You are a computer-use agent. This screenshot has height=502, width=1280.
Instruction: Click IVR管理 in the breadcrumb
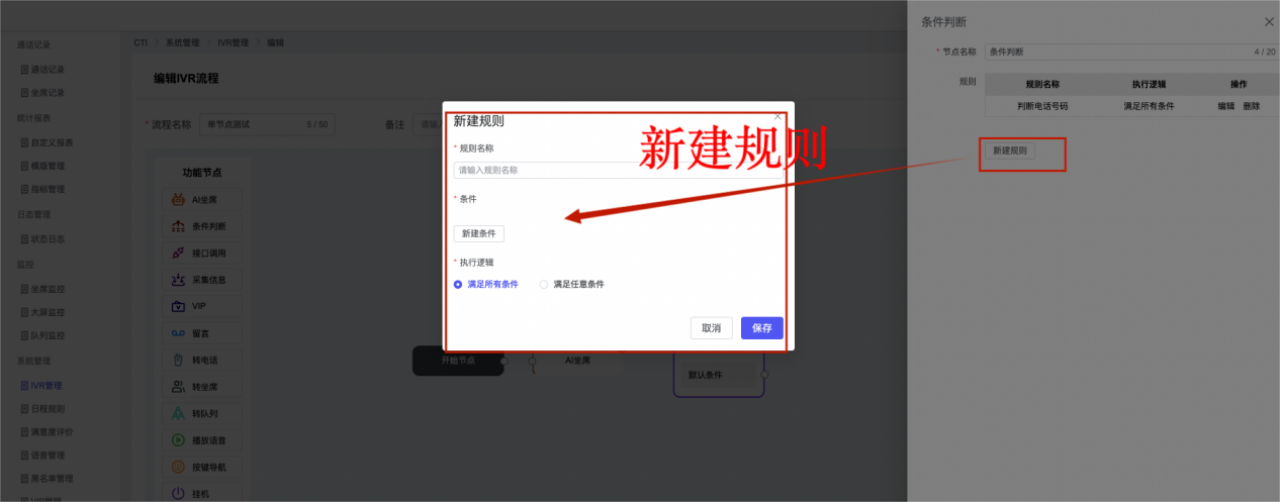coord(232,43)
